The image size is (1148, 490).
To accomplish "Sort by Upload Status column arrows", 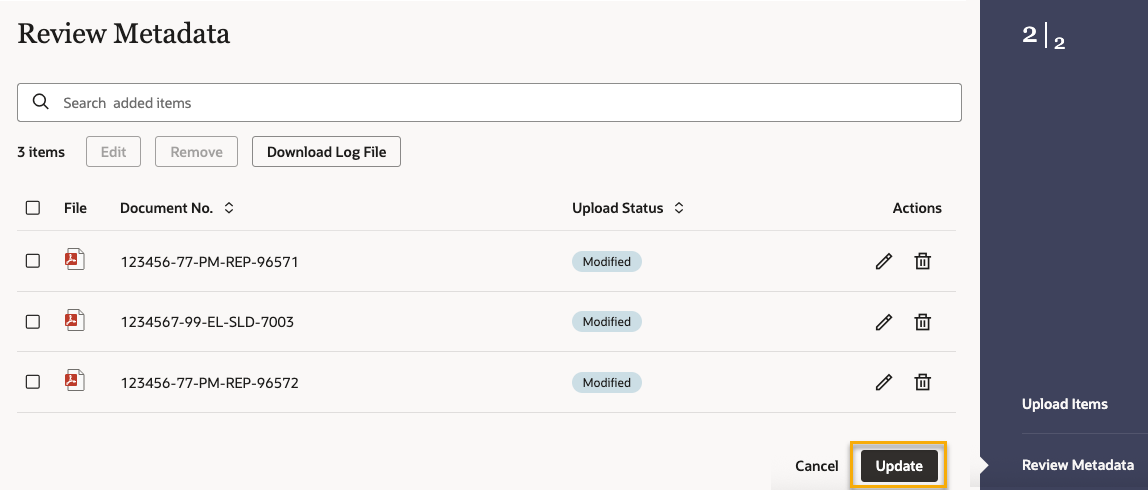I will [x=679, y=208].
